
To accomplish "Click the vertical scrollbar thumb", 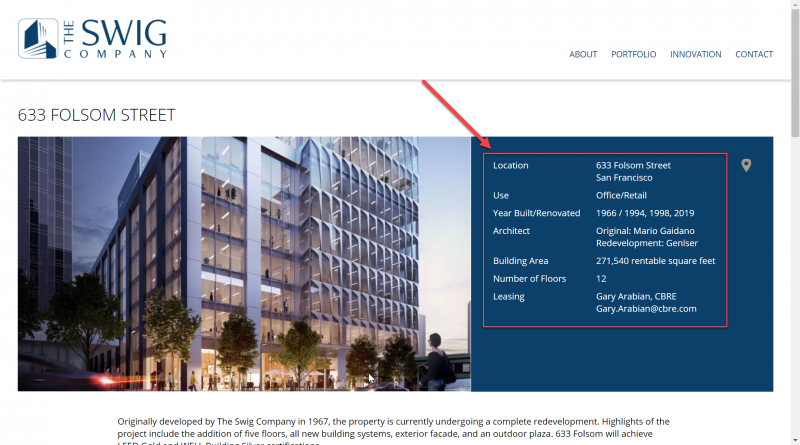I will (x=795, y=71).
